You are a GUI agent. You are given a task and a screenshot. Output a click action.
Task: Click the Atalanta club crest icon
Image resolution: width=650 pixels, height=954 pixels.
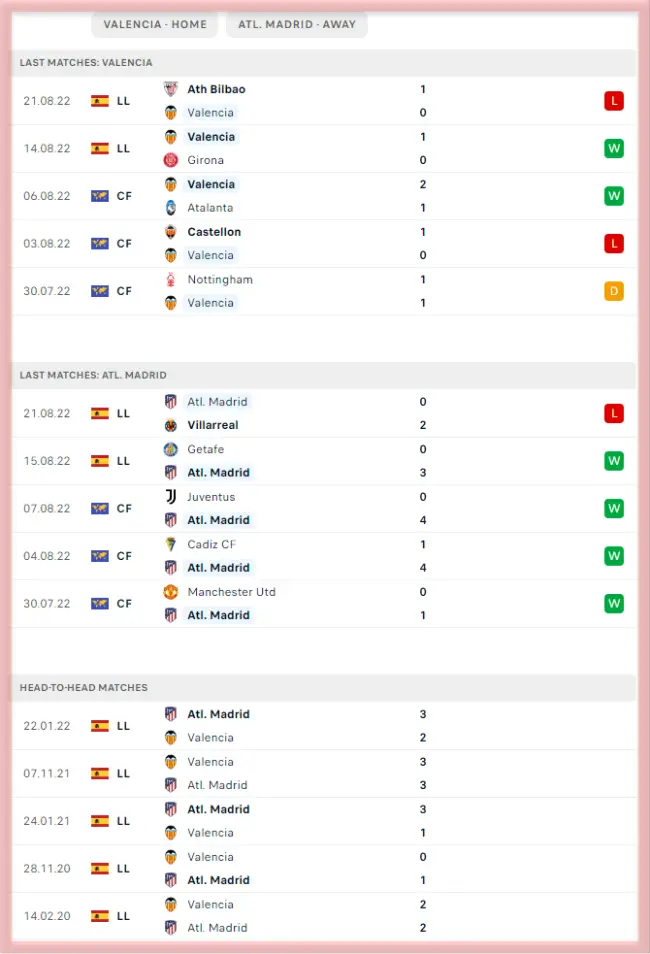click(x=170, y=208)
